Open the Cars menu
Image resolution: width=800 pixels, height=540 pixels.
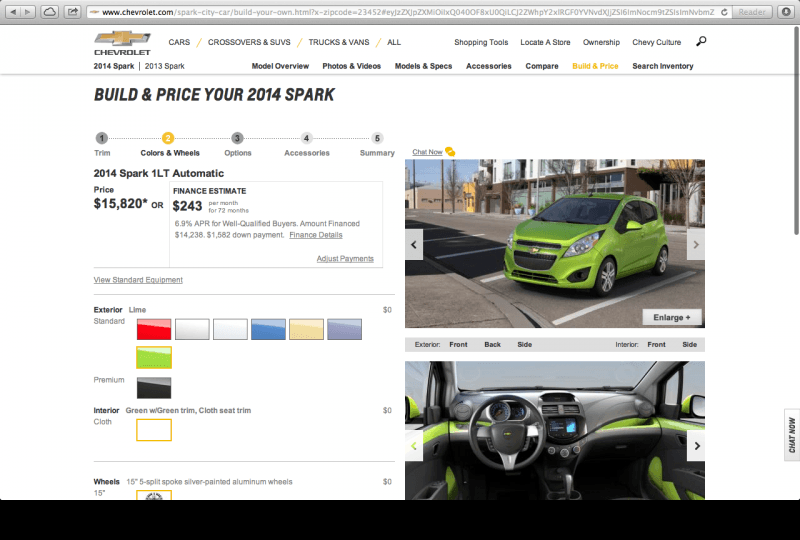[179, 42]
